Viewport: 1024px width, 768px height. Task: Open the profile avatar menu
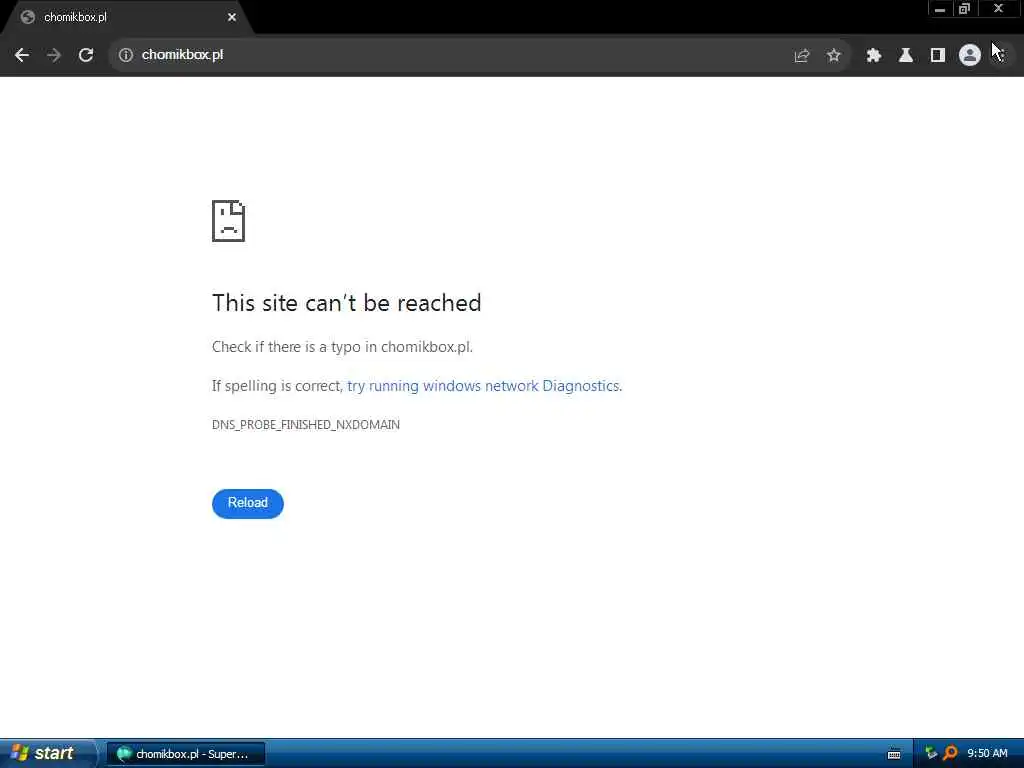970,55
